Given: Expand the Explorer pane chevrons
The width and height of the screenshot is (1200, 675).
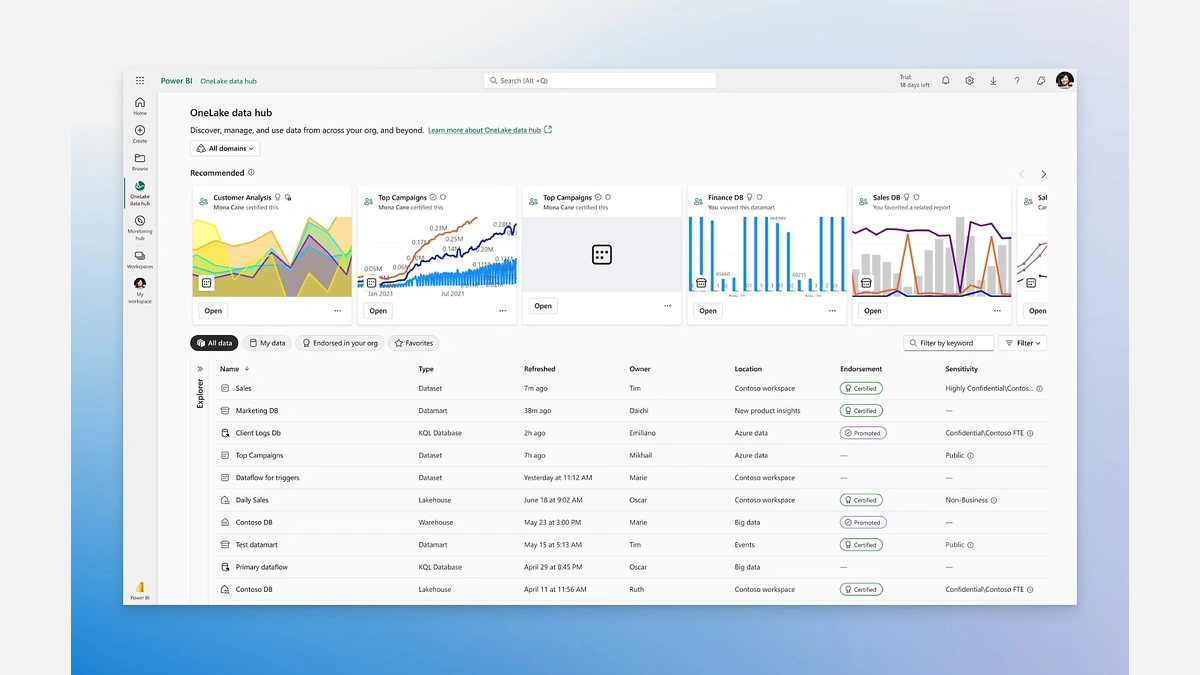Looking at the screenshot, I should 200,369.
